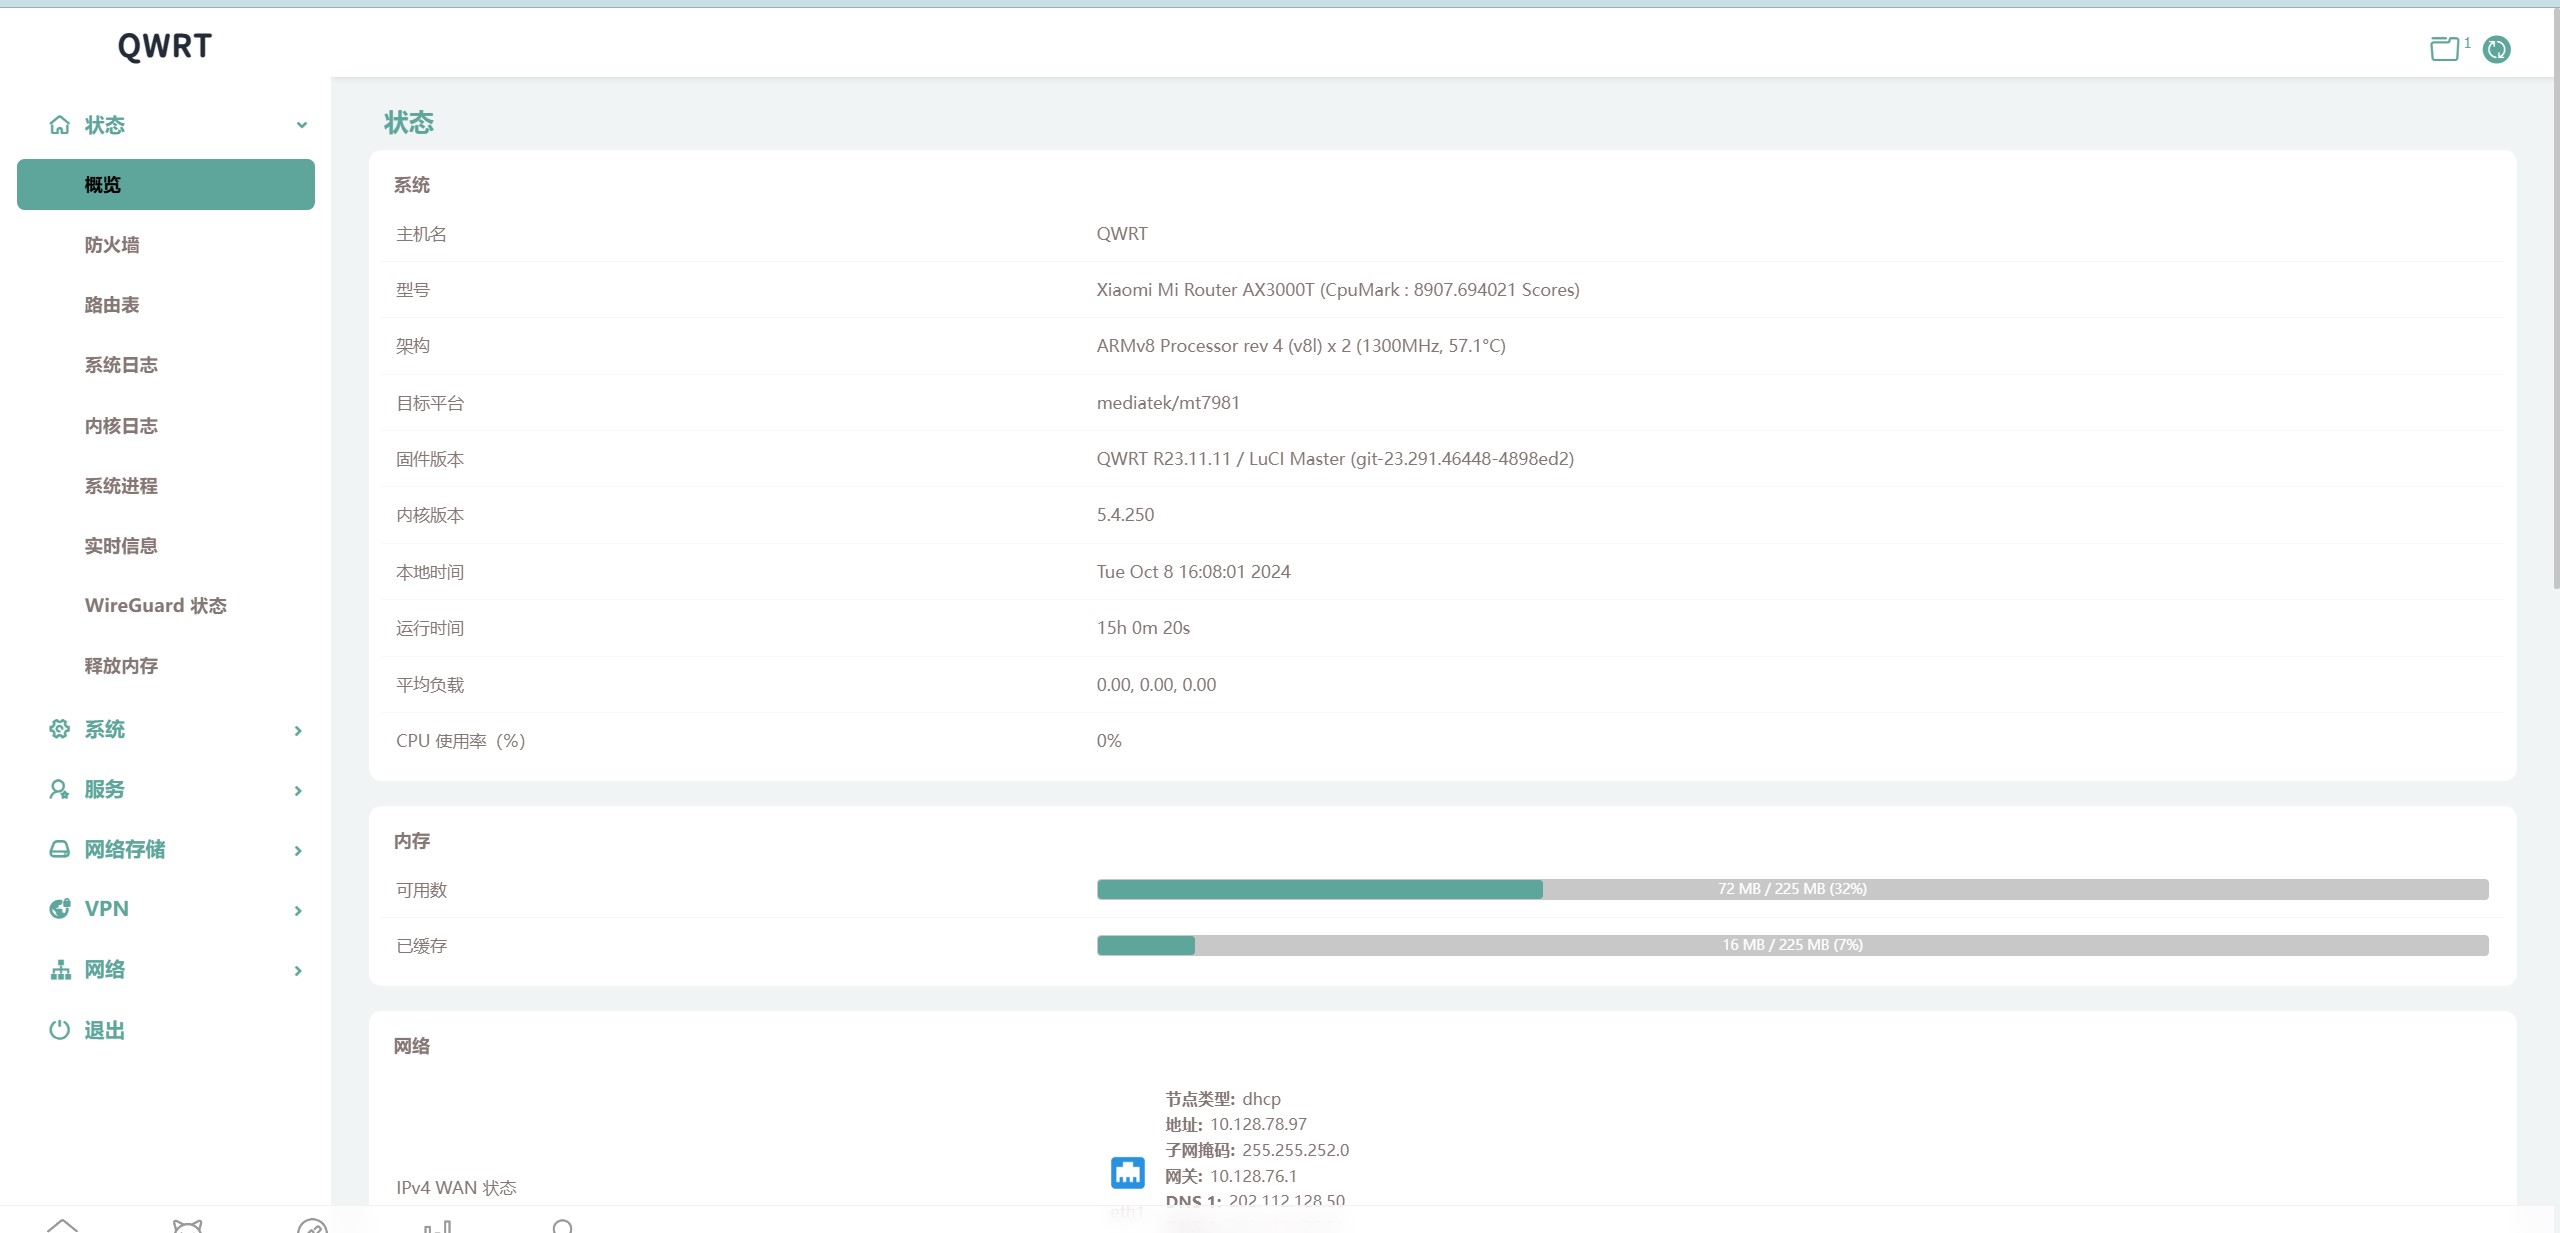This screenshot has width=2560, height=1233.
Task: Click the network topology icon beside 网络
Action: 60,970
